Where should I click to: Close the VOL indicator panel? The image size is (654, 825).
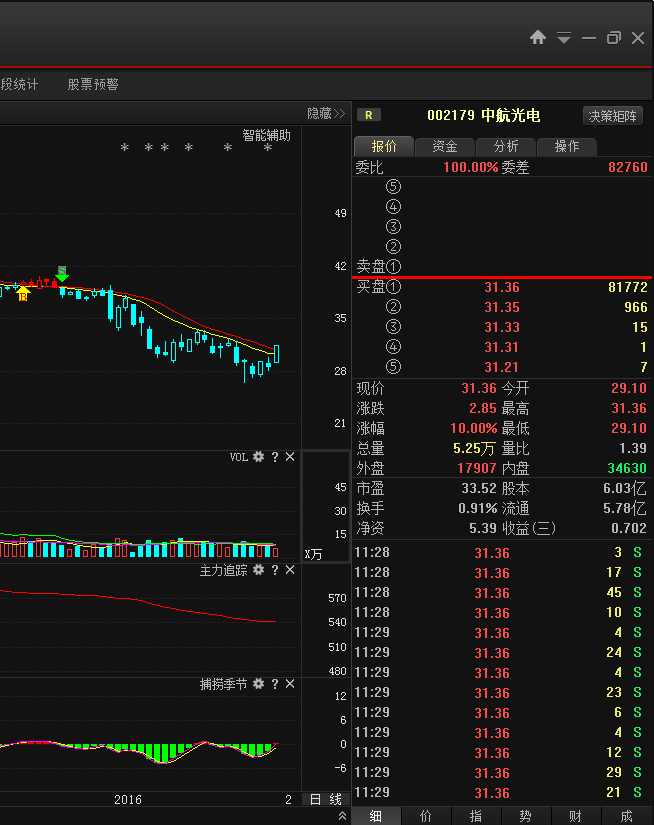pyautogui.click(x=290, y=457)
